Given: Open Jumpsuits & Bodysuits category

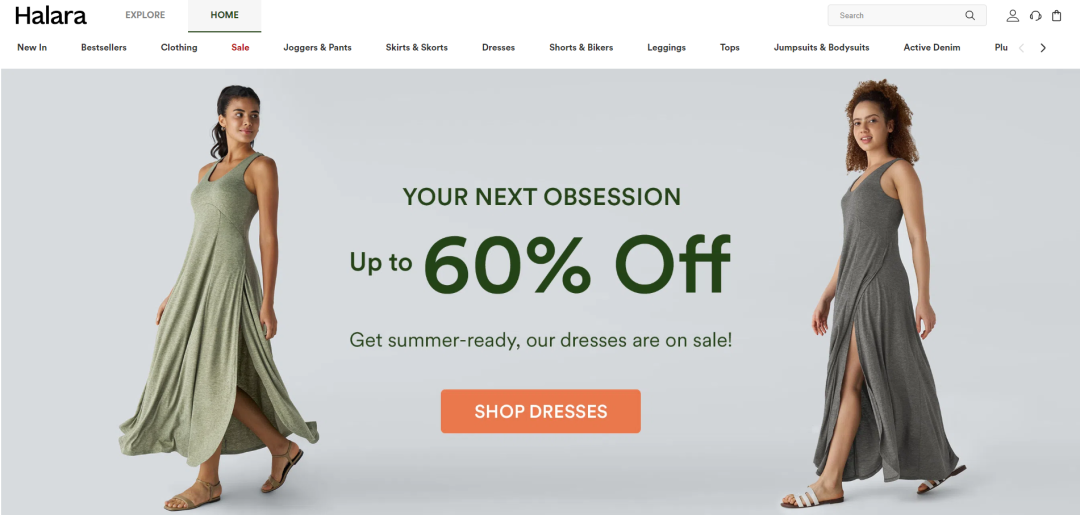Looking at the screenshot, I should pyautogui.click(x=821, y=48).
